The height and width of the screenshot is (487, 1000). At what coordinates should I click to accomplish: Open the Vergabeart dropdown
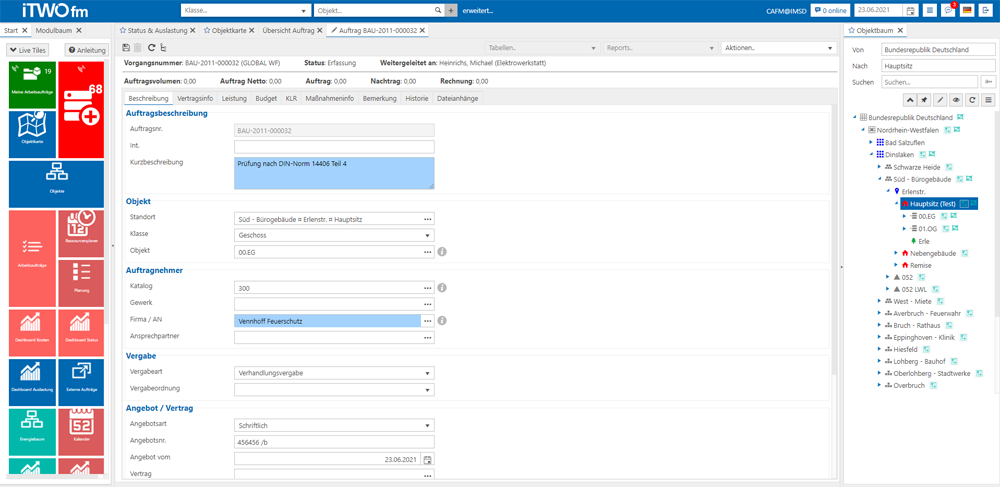pos(334,372)
